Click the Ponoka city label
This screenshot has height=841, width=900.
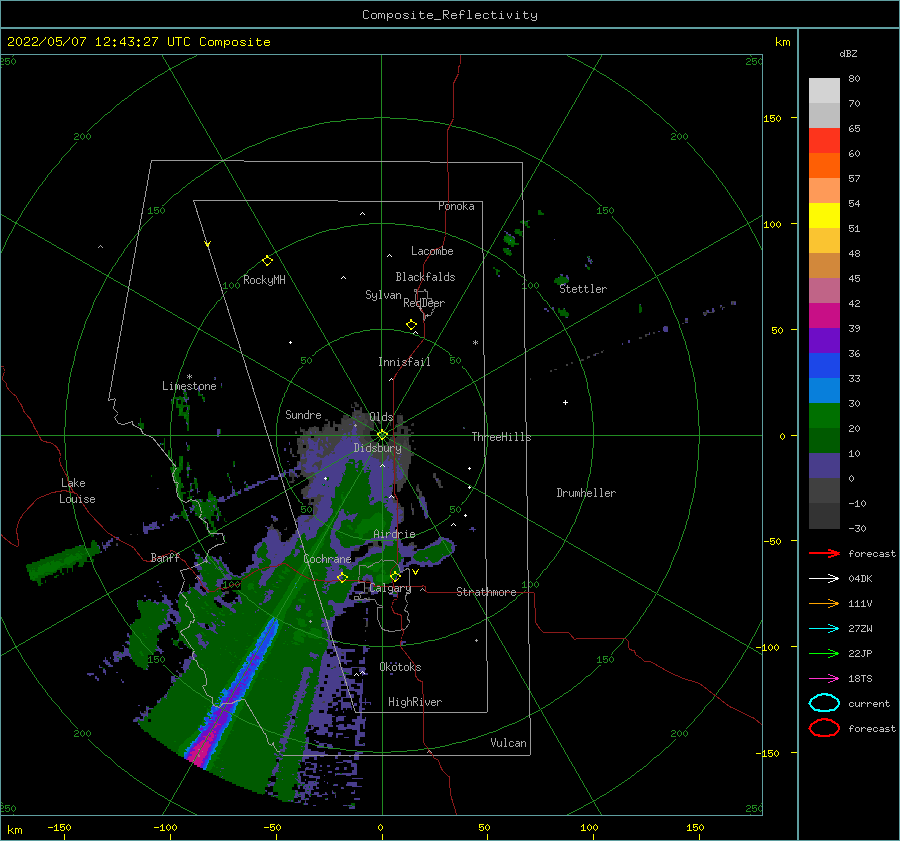tap(456, 206)
